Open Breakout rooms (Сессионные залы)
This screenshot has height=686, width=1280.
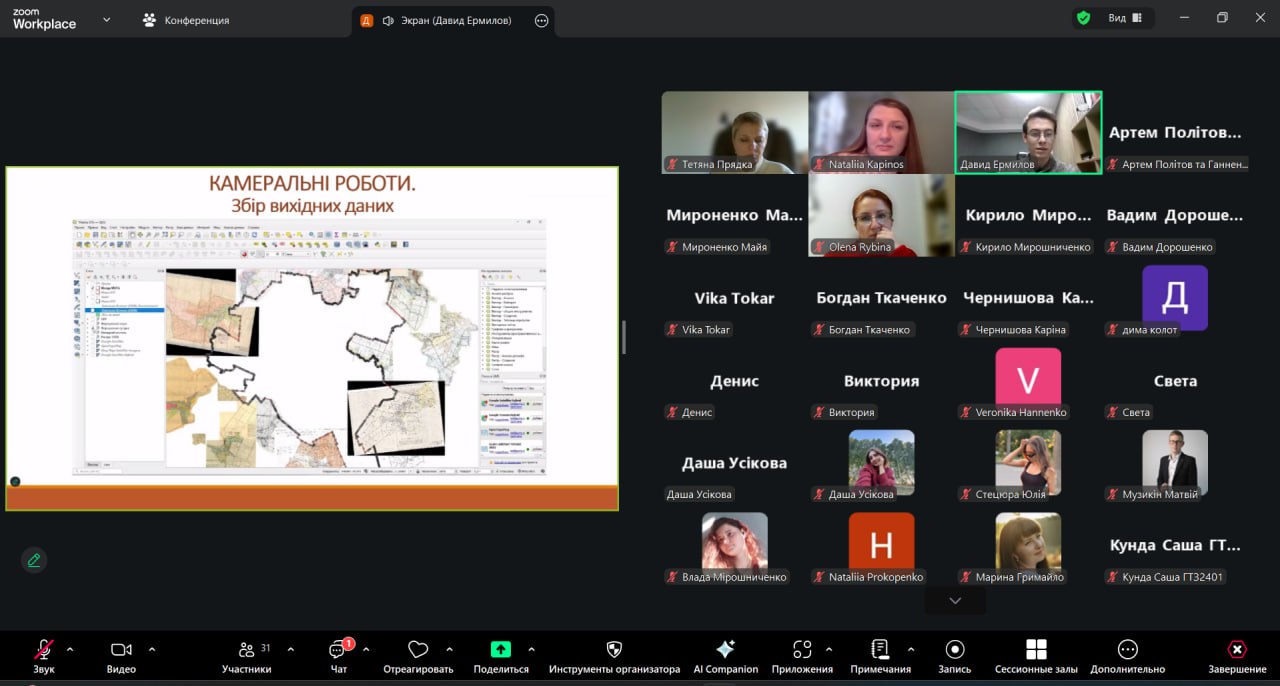1036,650
